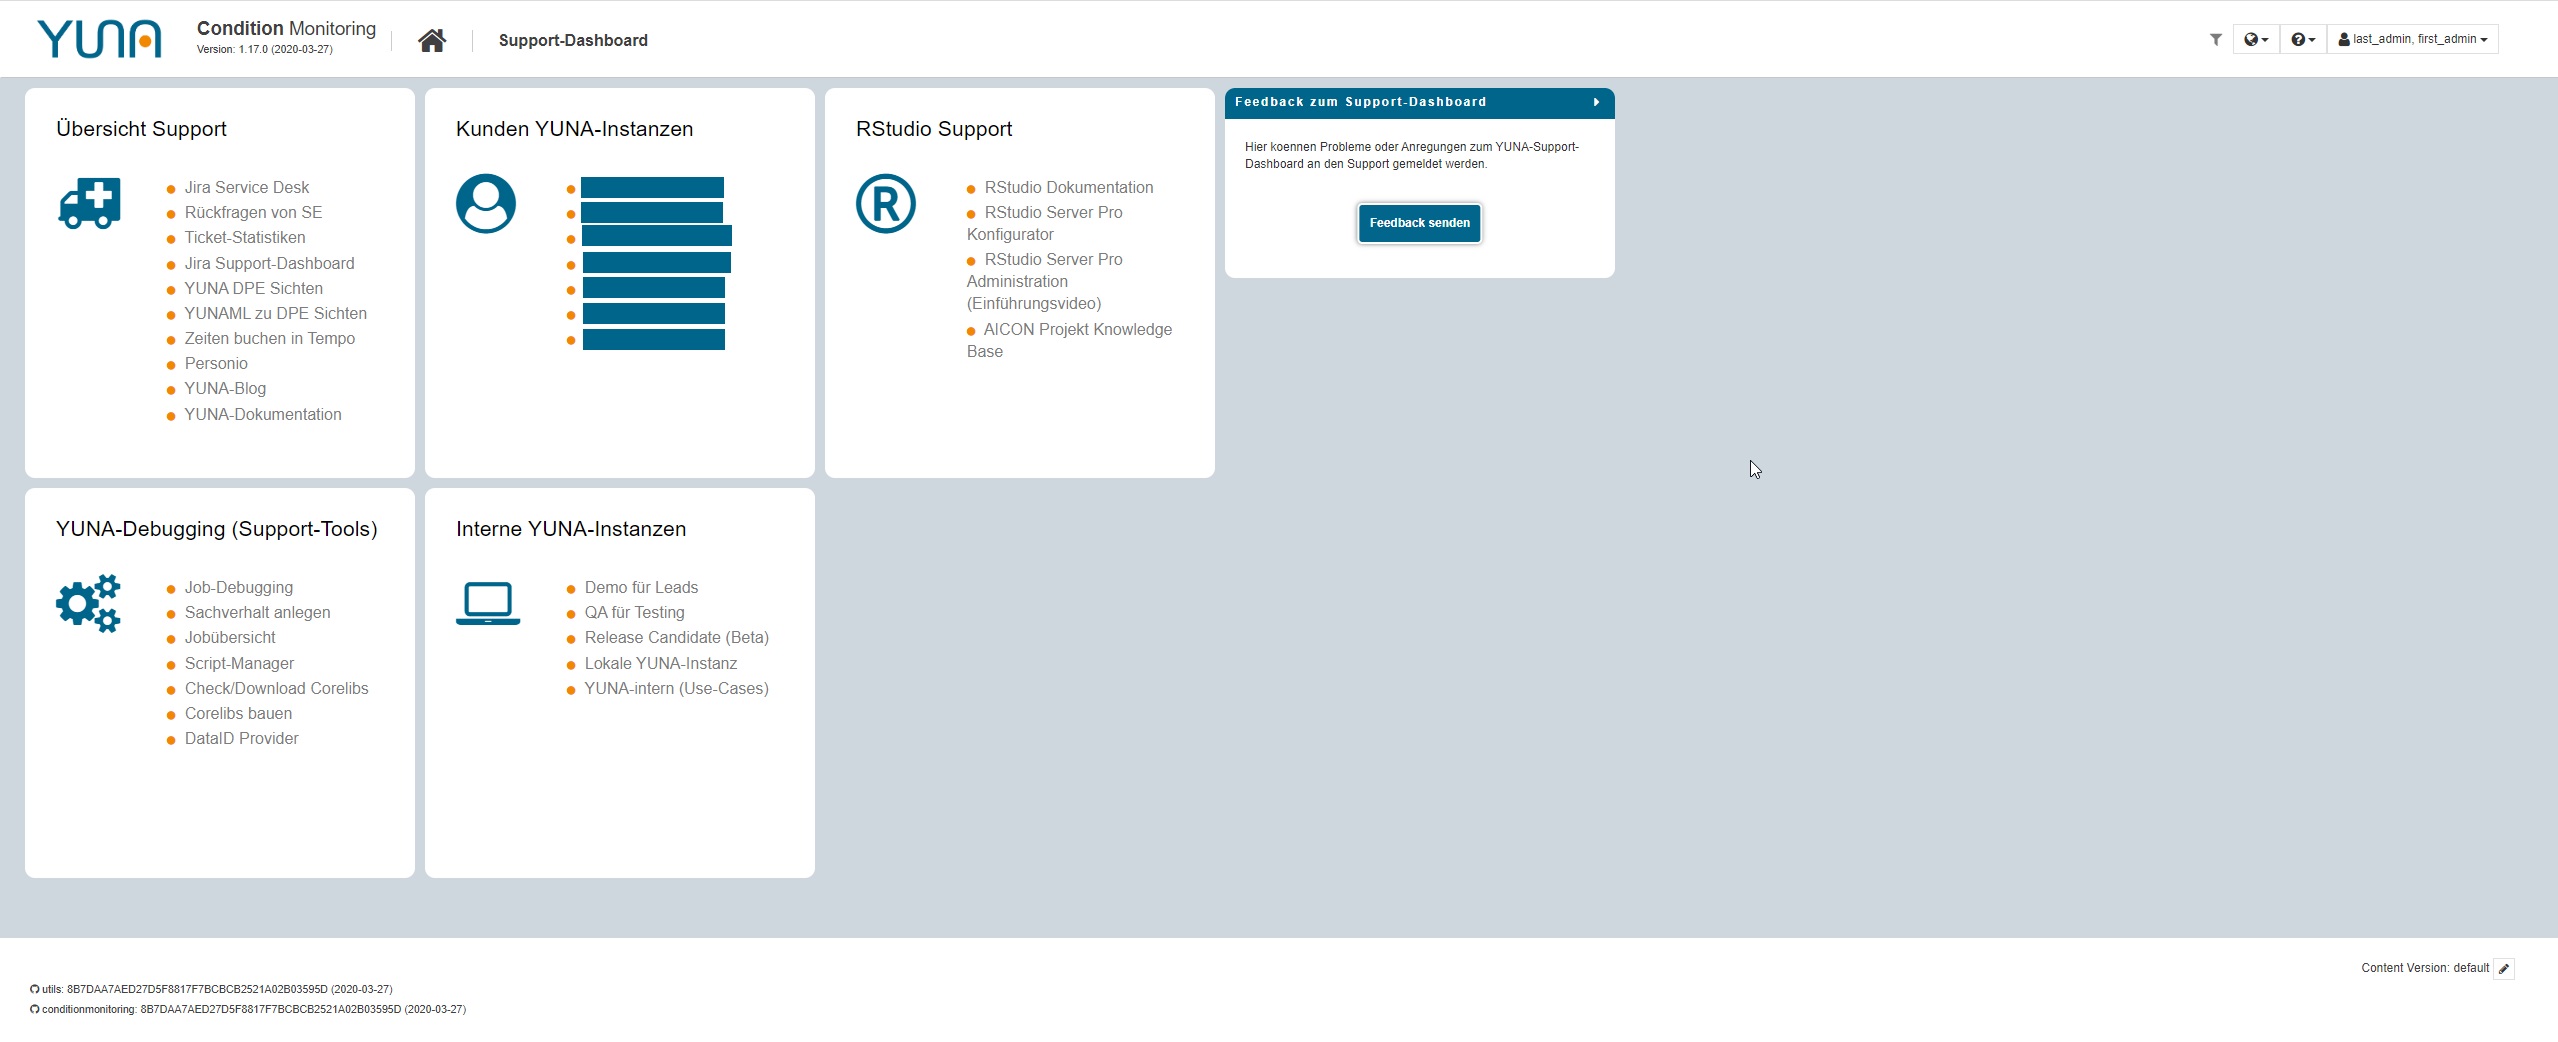Open Jira Support-Dashboard link
2558x1042 pixels.
(269, 263)
